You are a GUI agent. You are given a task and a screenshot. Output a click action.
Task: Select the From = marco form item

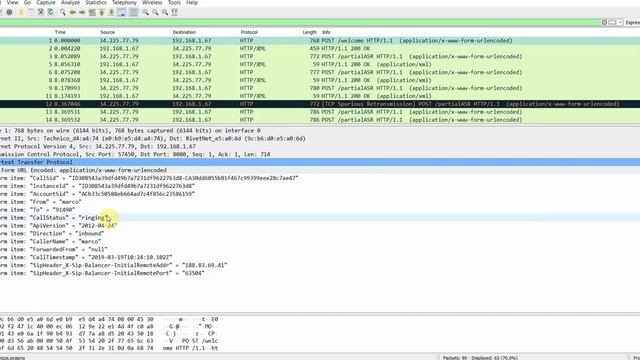(320, 202)
